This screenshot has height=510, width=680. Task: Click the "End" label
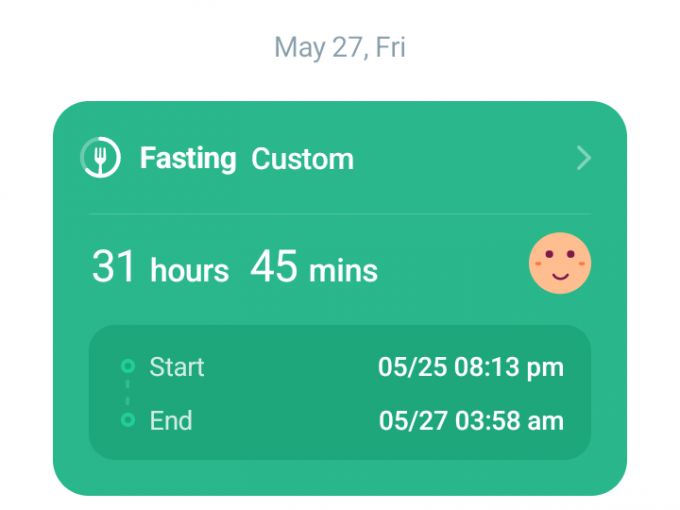point(170,421)
